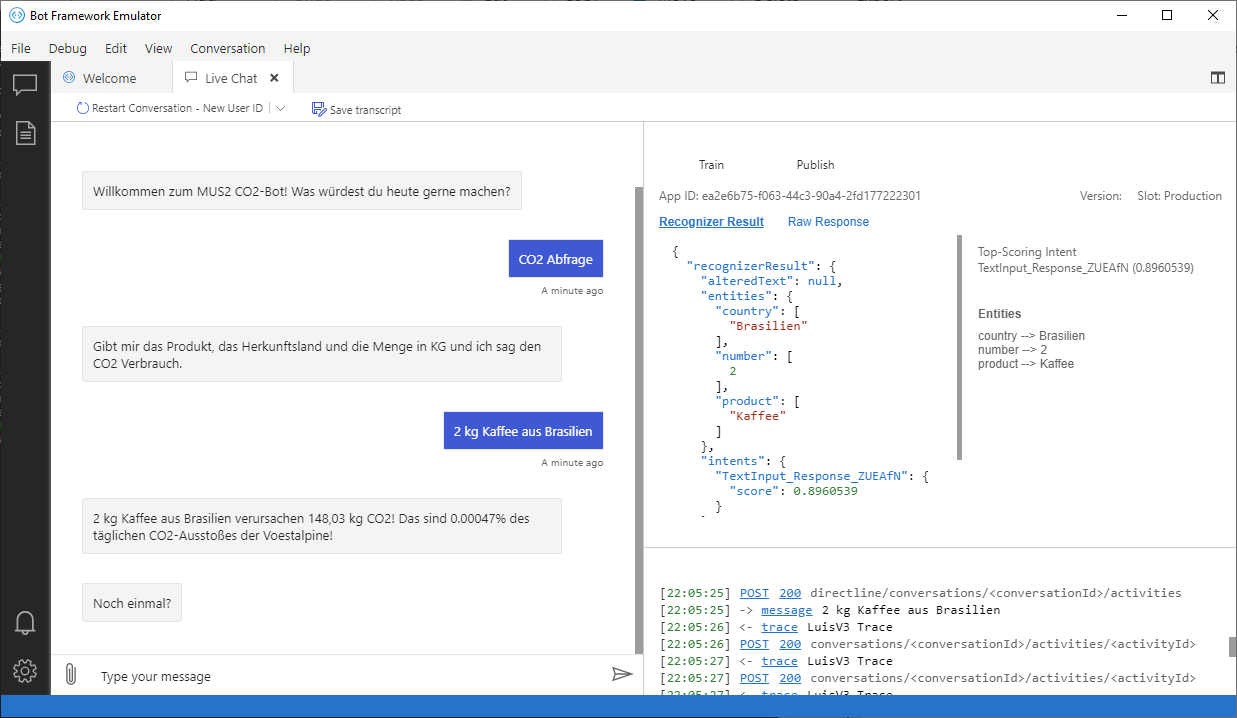
Task: Select the Live Chat tab
Action: click(x=231, y=78)
